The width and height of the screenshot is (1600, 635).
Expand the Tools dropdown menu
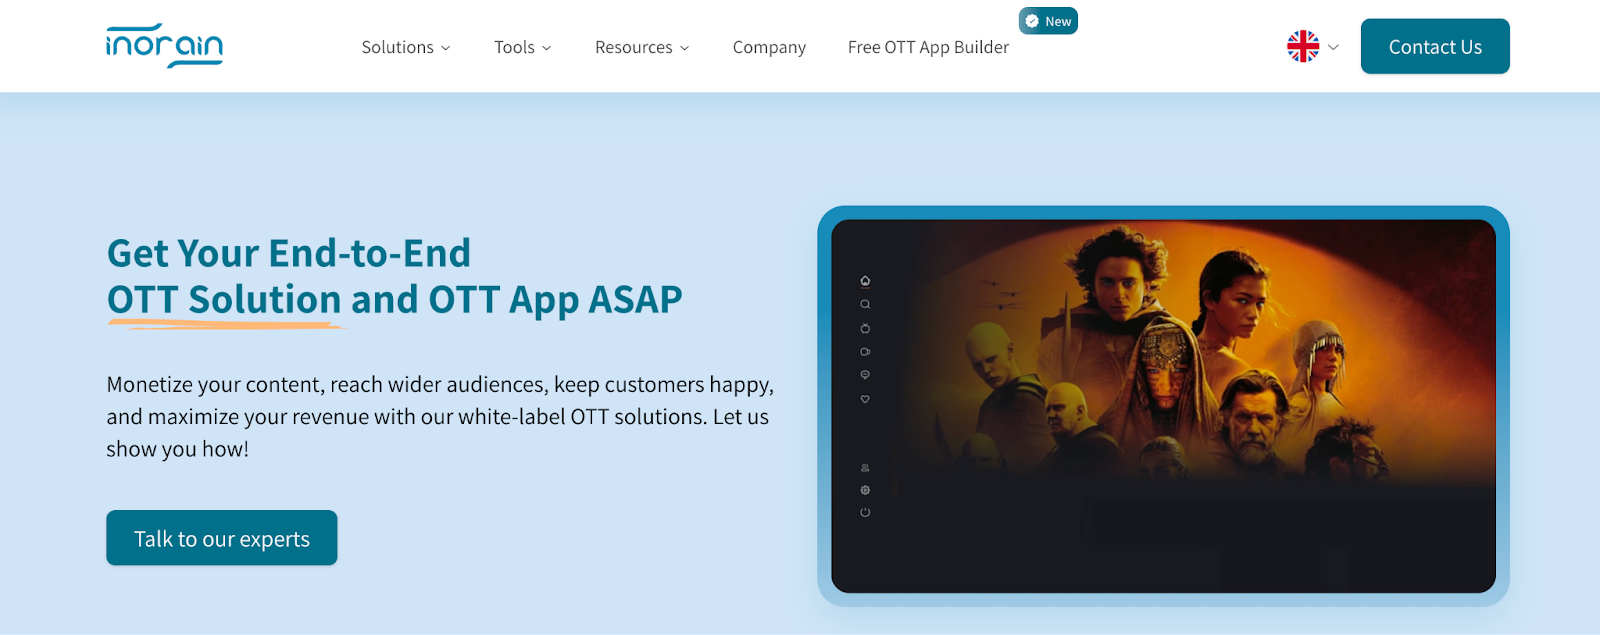(x=522, y=47)
